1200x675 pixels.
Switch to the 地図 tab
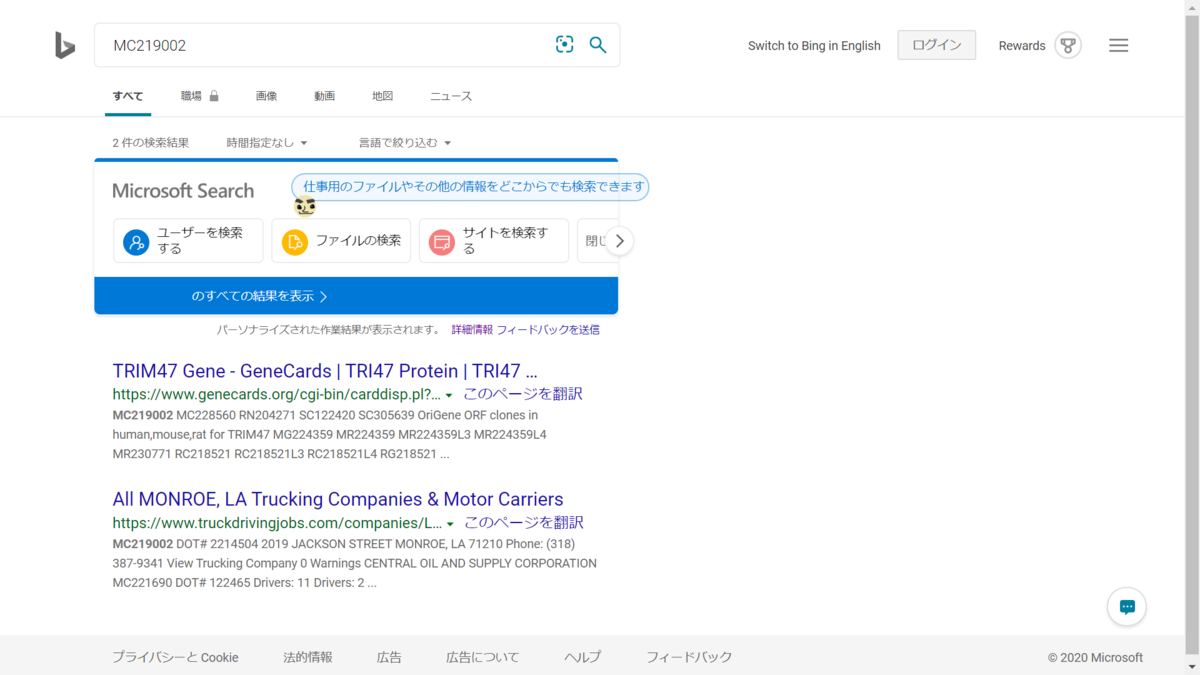[x=382, y=96]
